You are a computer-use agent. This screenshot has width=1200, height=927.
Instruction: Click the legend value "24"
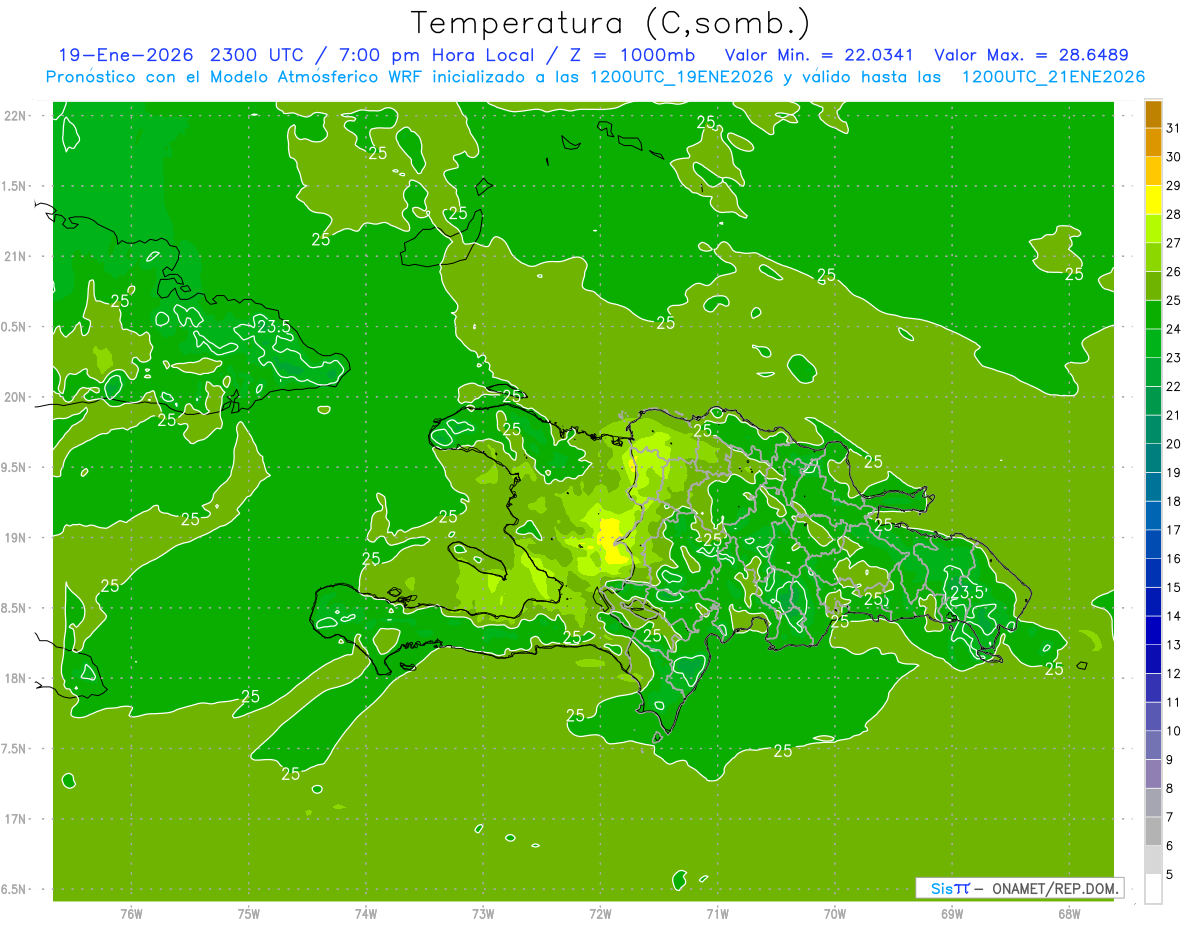click(1173, 329)
